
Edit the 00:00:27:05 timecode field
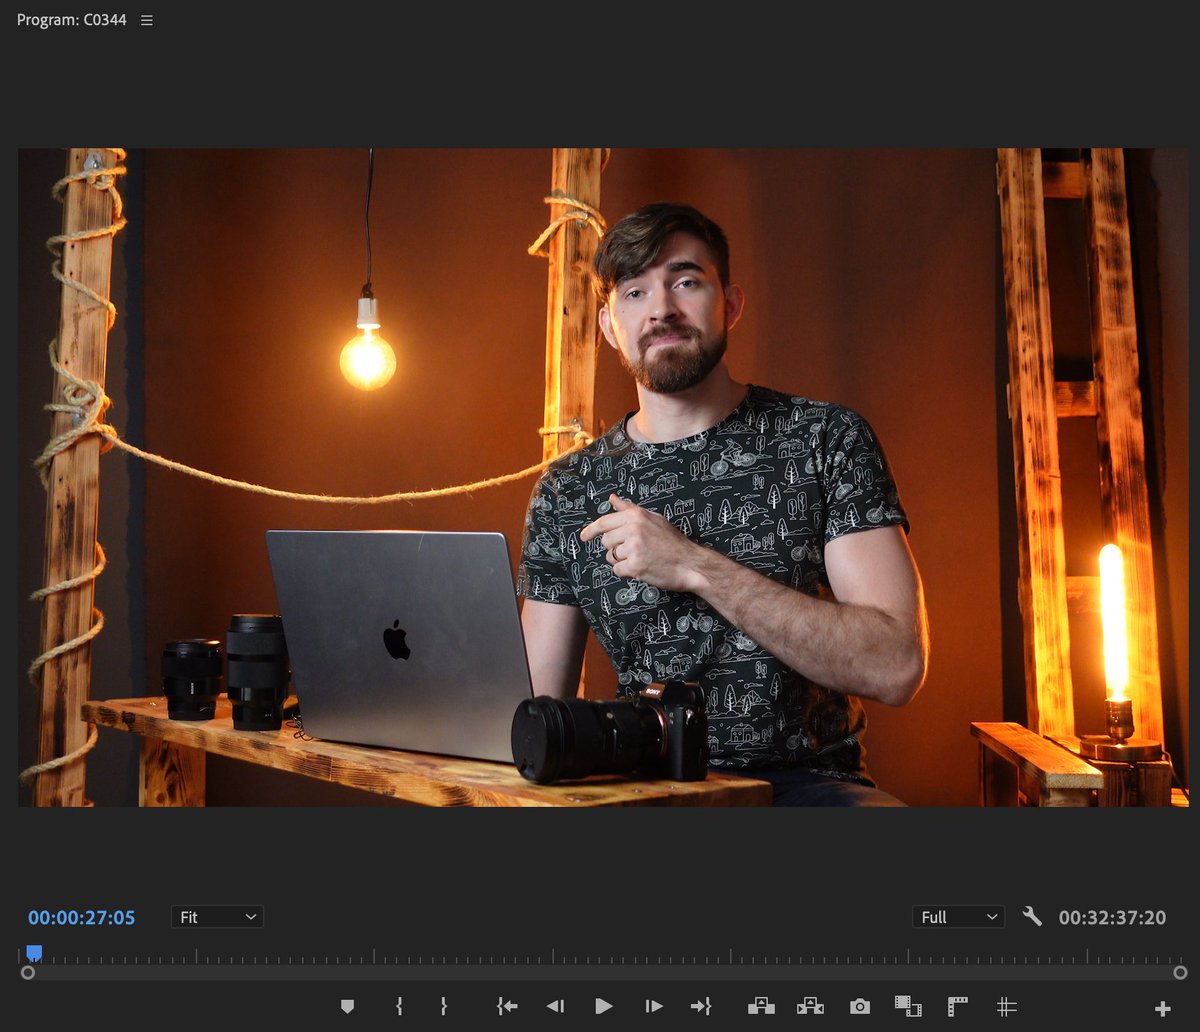pyautogui.click(x=80, y=916)
